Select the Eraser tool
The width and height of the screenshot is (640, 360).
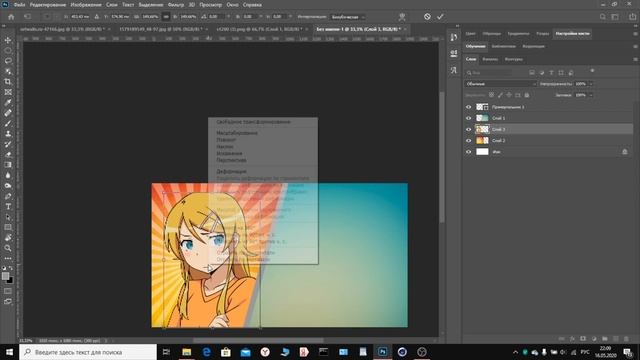(8, 155)
